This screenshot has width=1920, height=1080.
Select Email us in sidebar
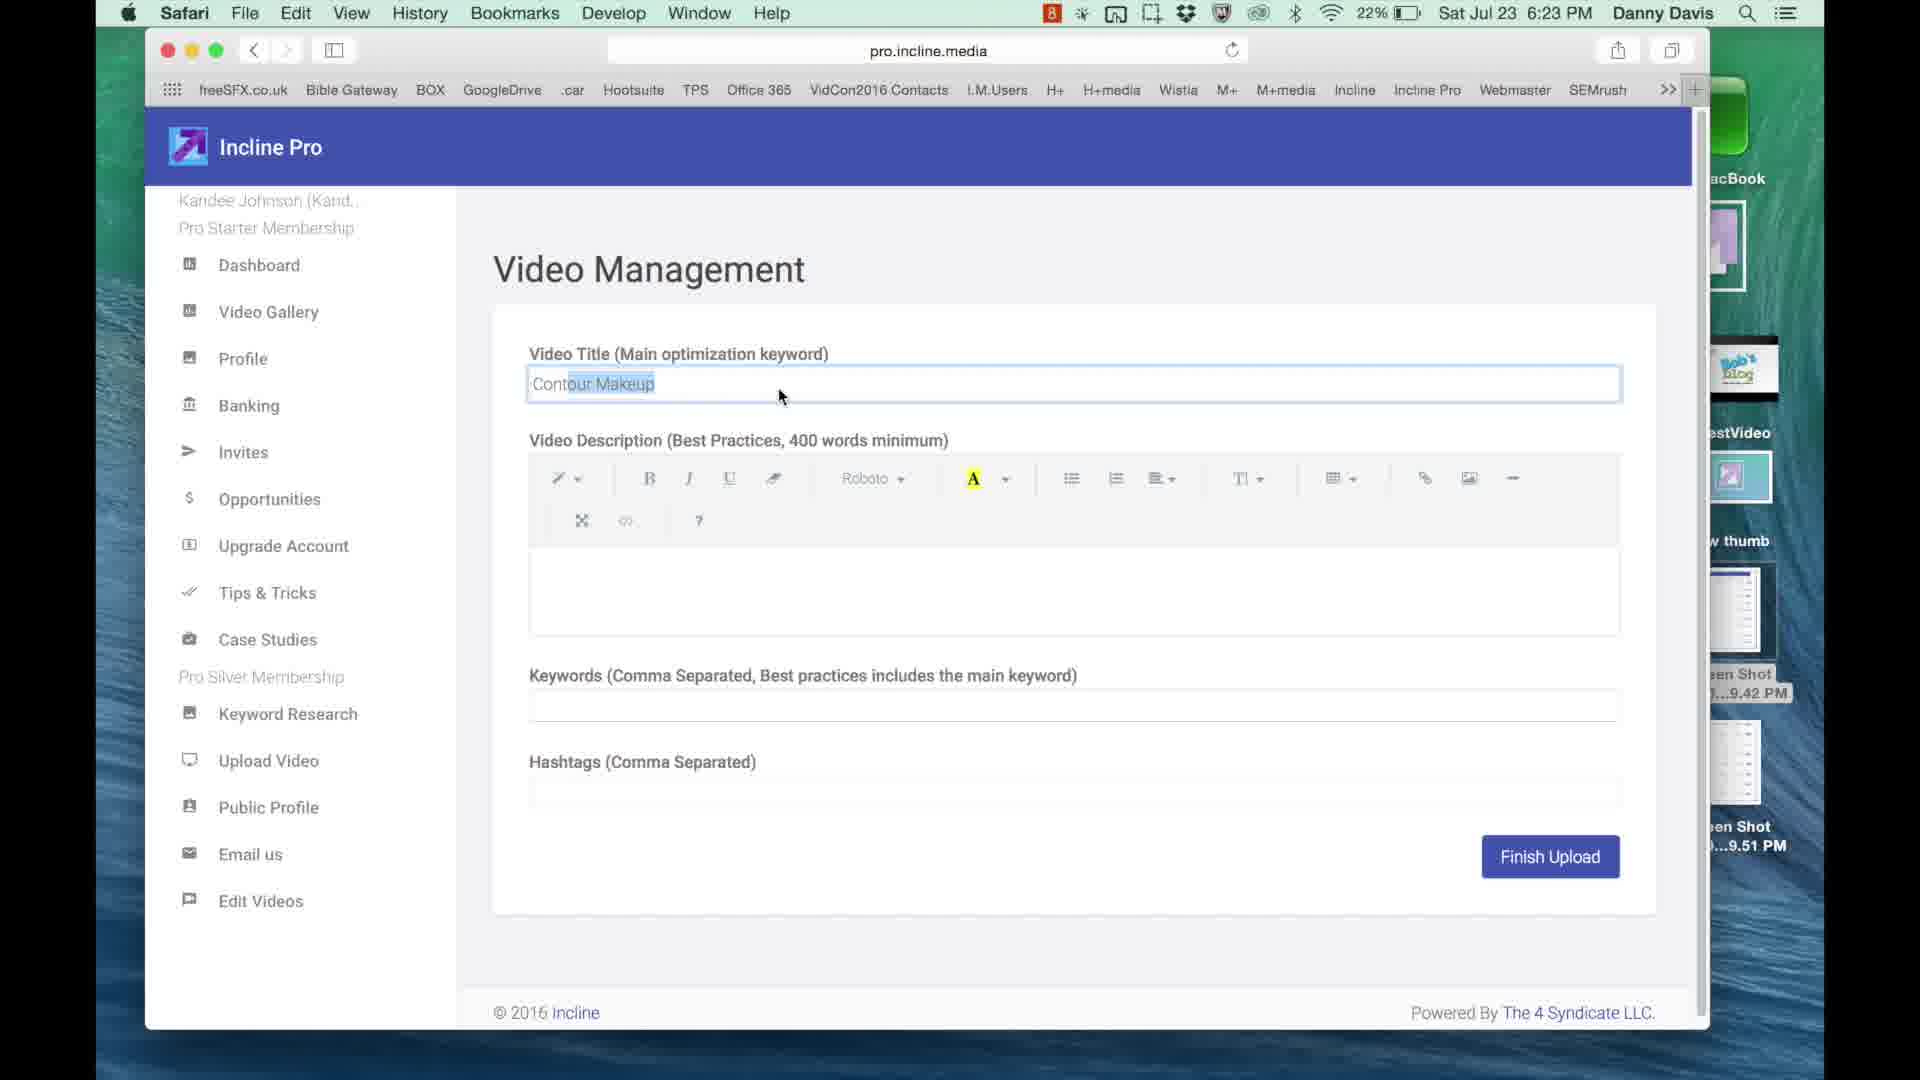pyautogui.click(x=250, y=855)
